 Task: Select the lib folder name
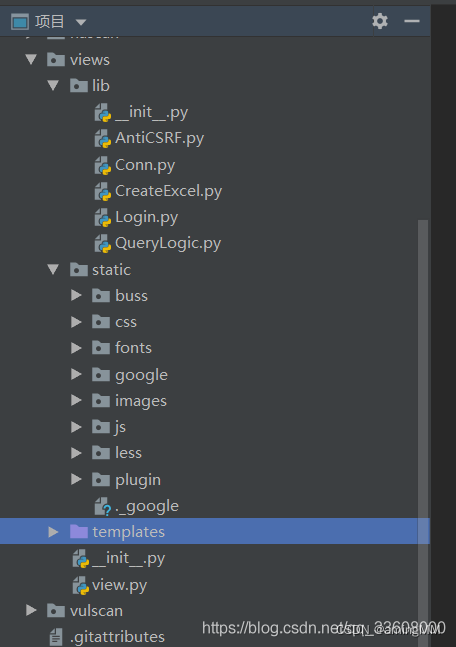[101, 85]
